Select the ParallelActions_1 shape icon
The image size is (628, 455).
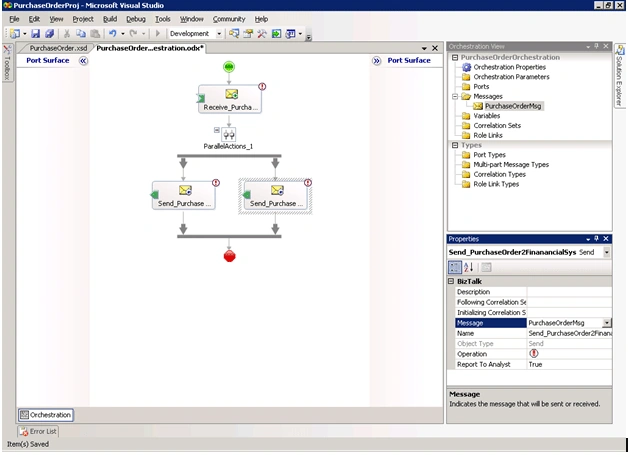[x=229, y=134]
